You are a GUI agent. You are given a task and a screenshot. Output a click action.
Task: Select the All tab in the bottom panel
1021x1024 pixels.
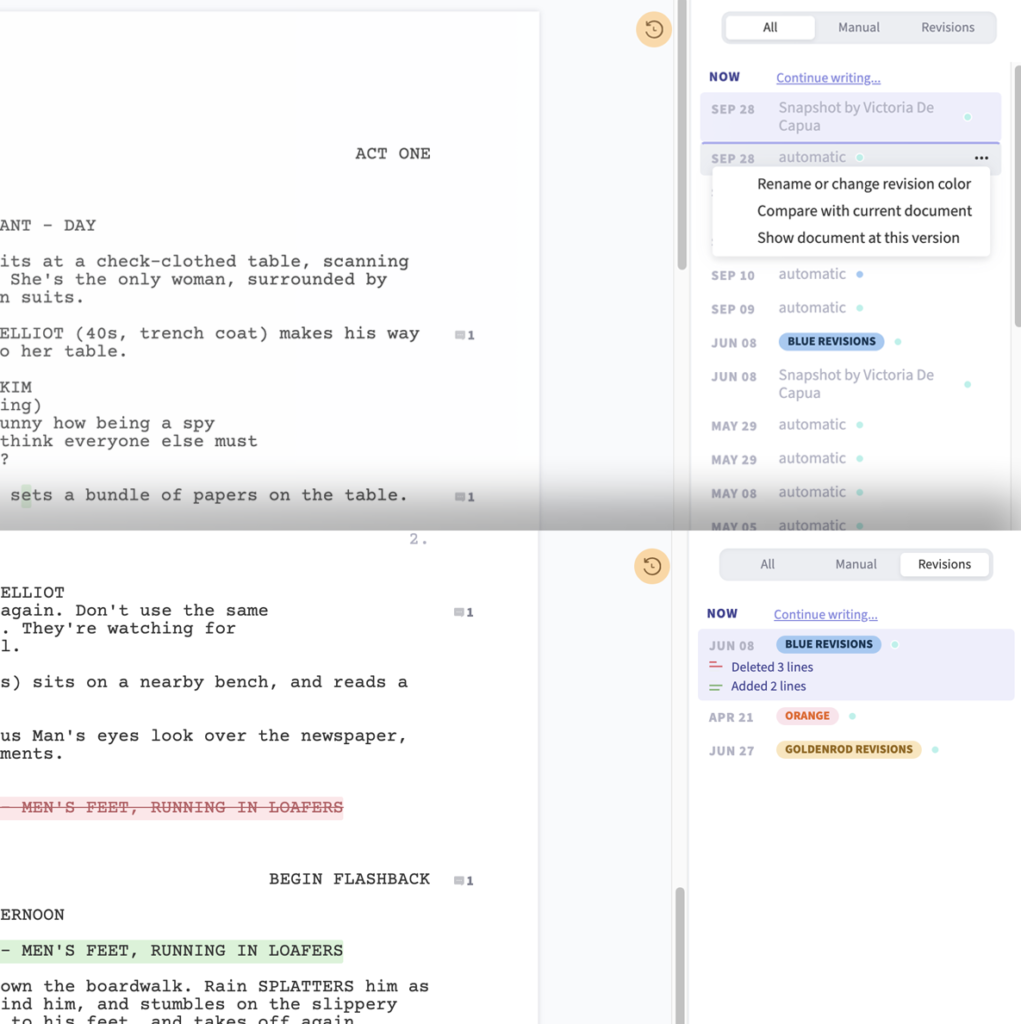[767, 564]
